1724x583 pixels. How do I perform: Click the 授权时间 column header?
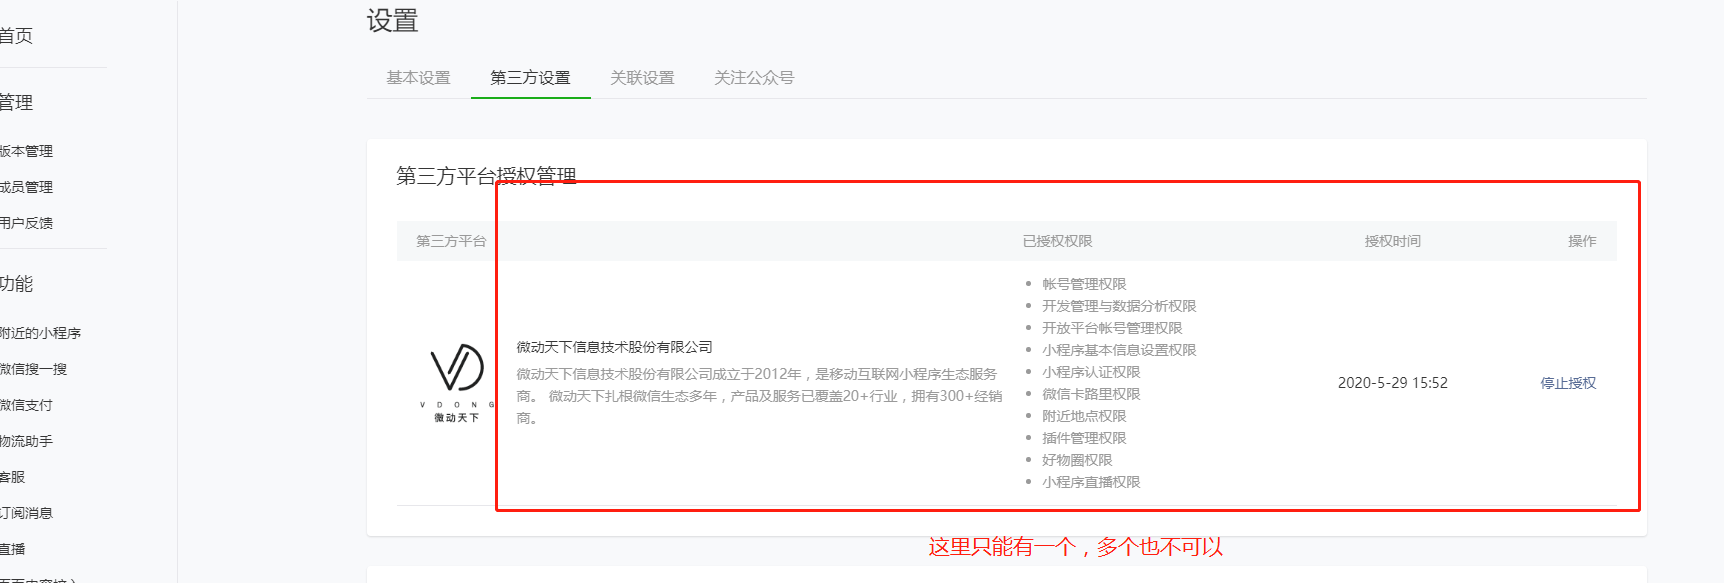tap(1392, 241)
